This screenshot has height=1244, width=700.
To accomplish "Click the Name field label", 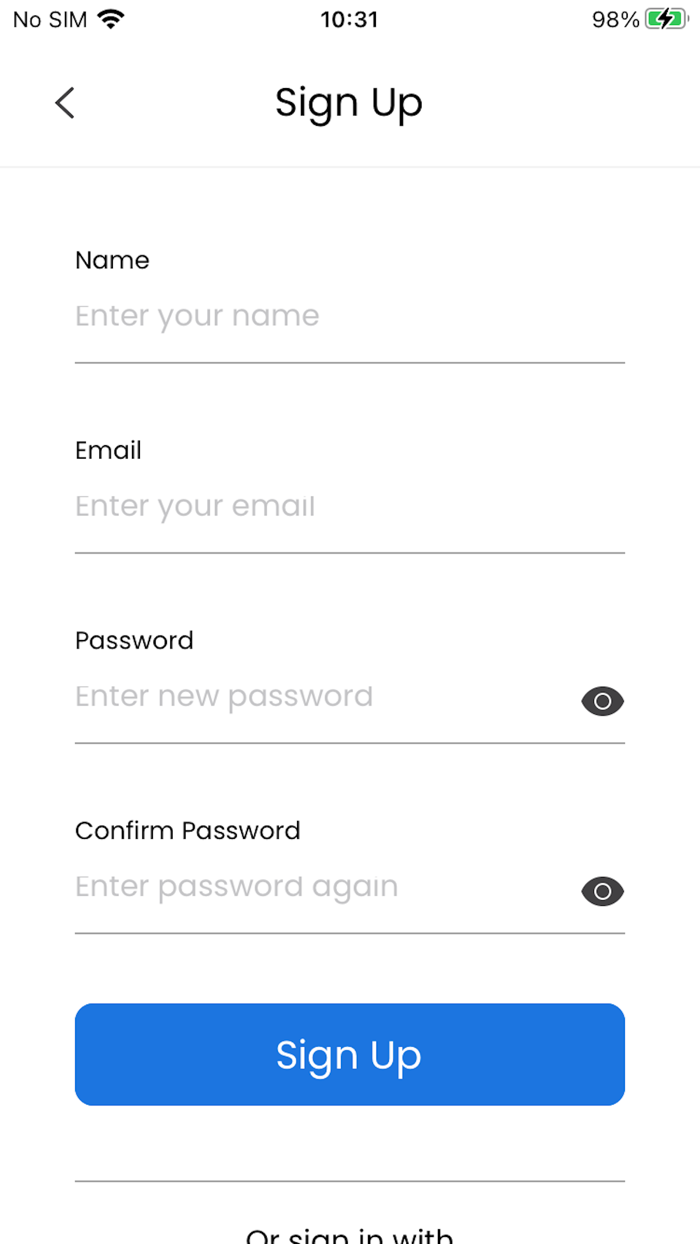I will pyautogui.click(x=112, y=260).
